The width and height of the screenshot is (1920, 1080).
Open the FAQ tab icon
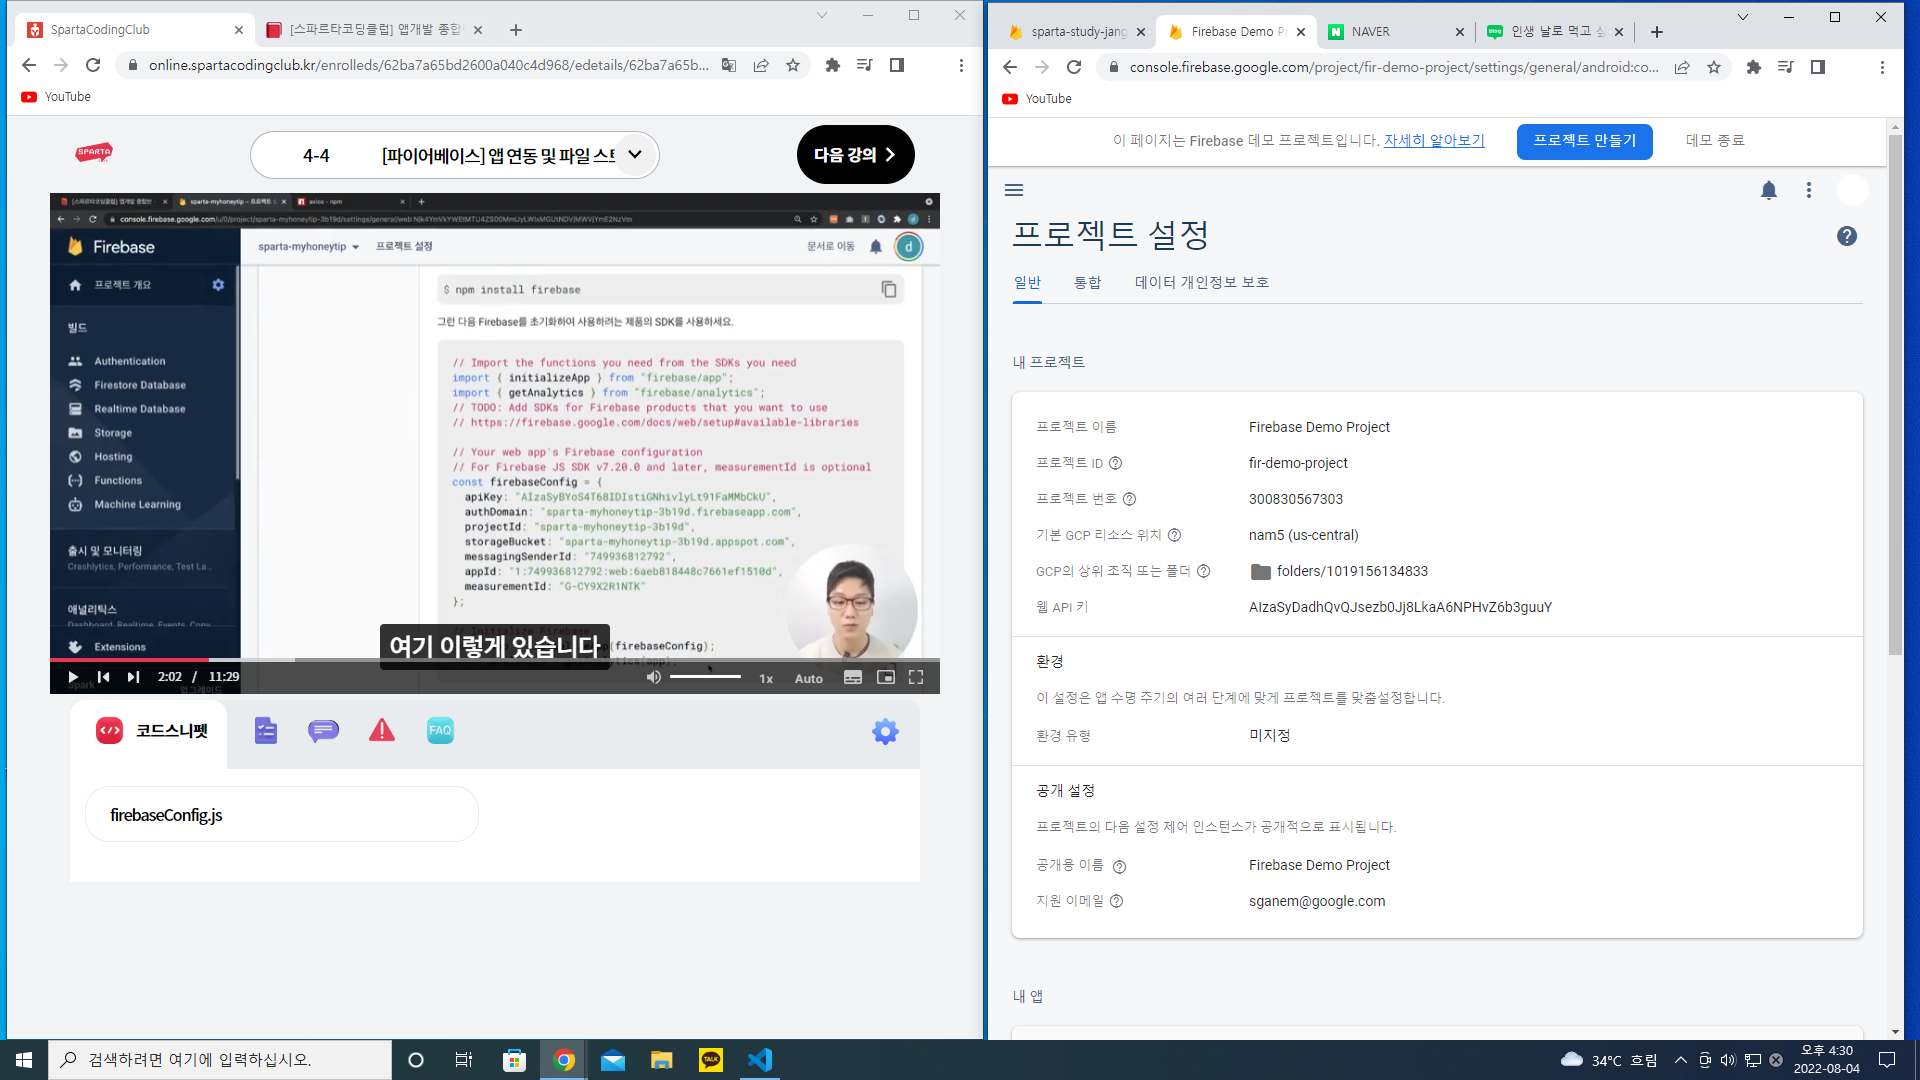click(440, 731)
